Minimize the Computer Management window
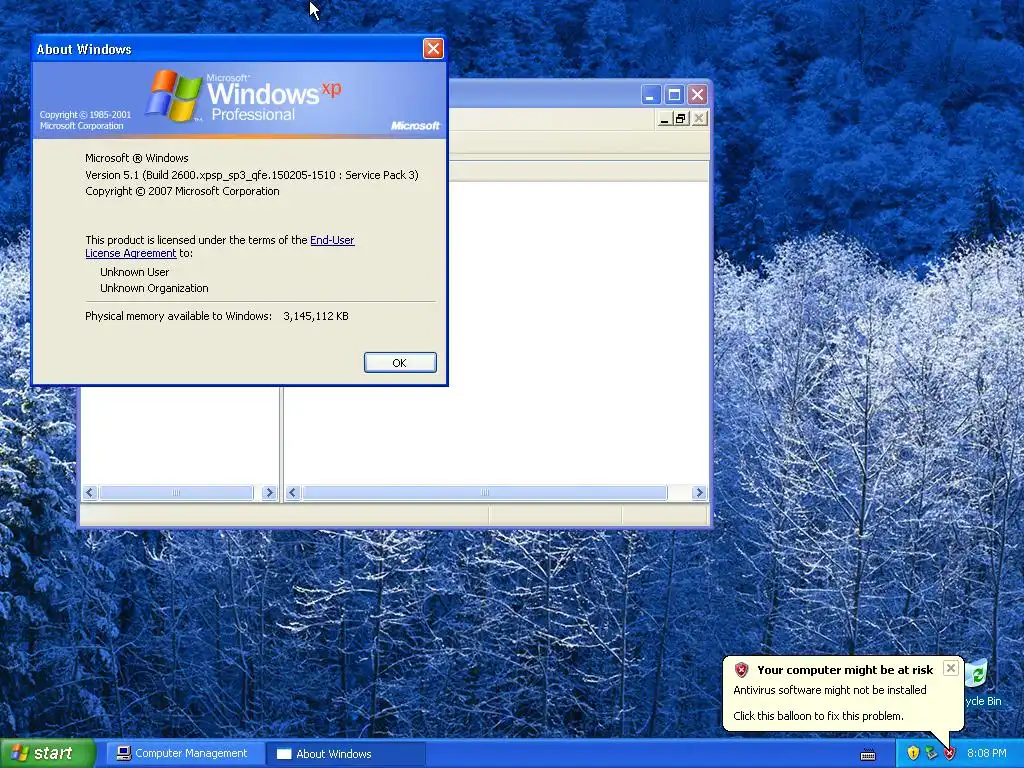The height and width of the screenshot is (768, 1024). pyautogui.click(x=650, y=95)
